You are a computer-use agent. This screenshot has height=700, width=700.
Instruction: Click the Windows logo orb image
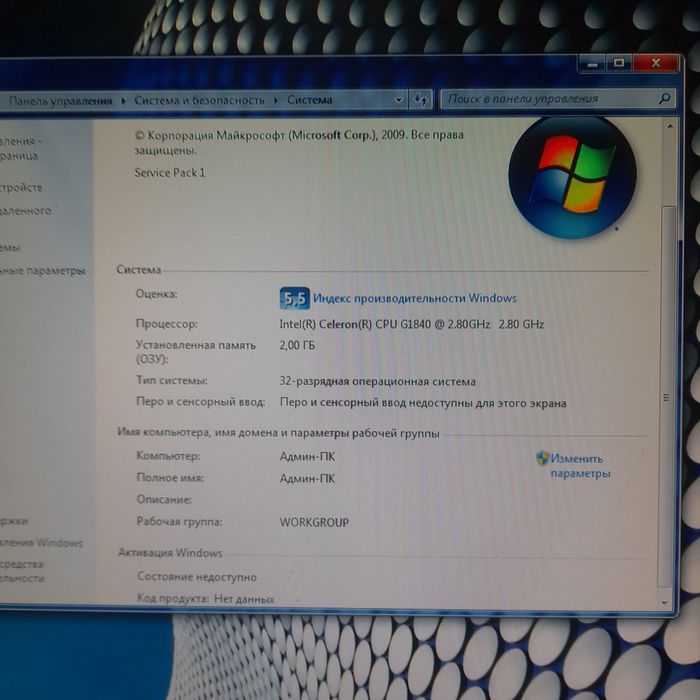point(573,177)
